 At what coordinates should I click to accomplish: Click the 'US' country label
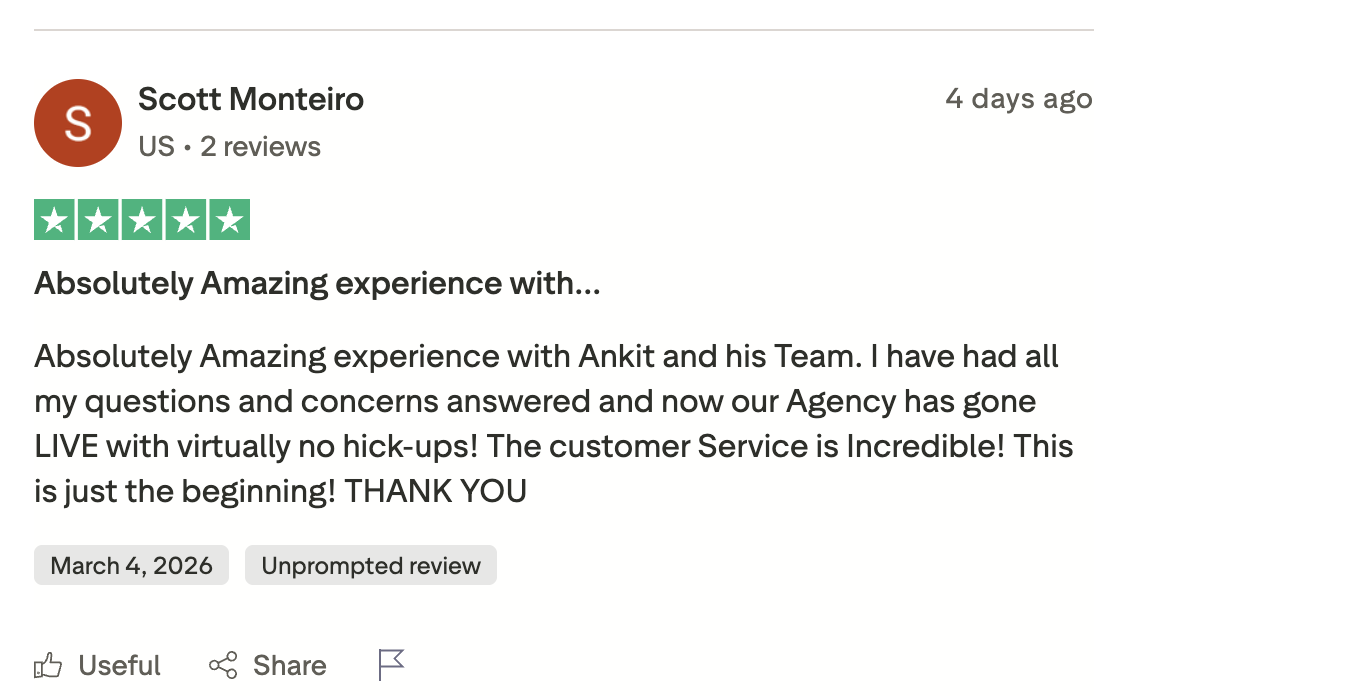156,147
